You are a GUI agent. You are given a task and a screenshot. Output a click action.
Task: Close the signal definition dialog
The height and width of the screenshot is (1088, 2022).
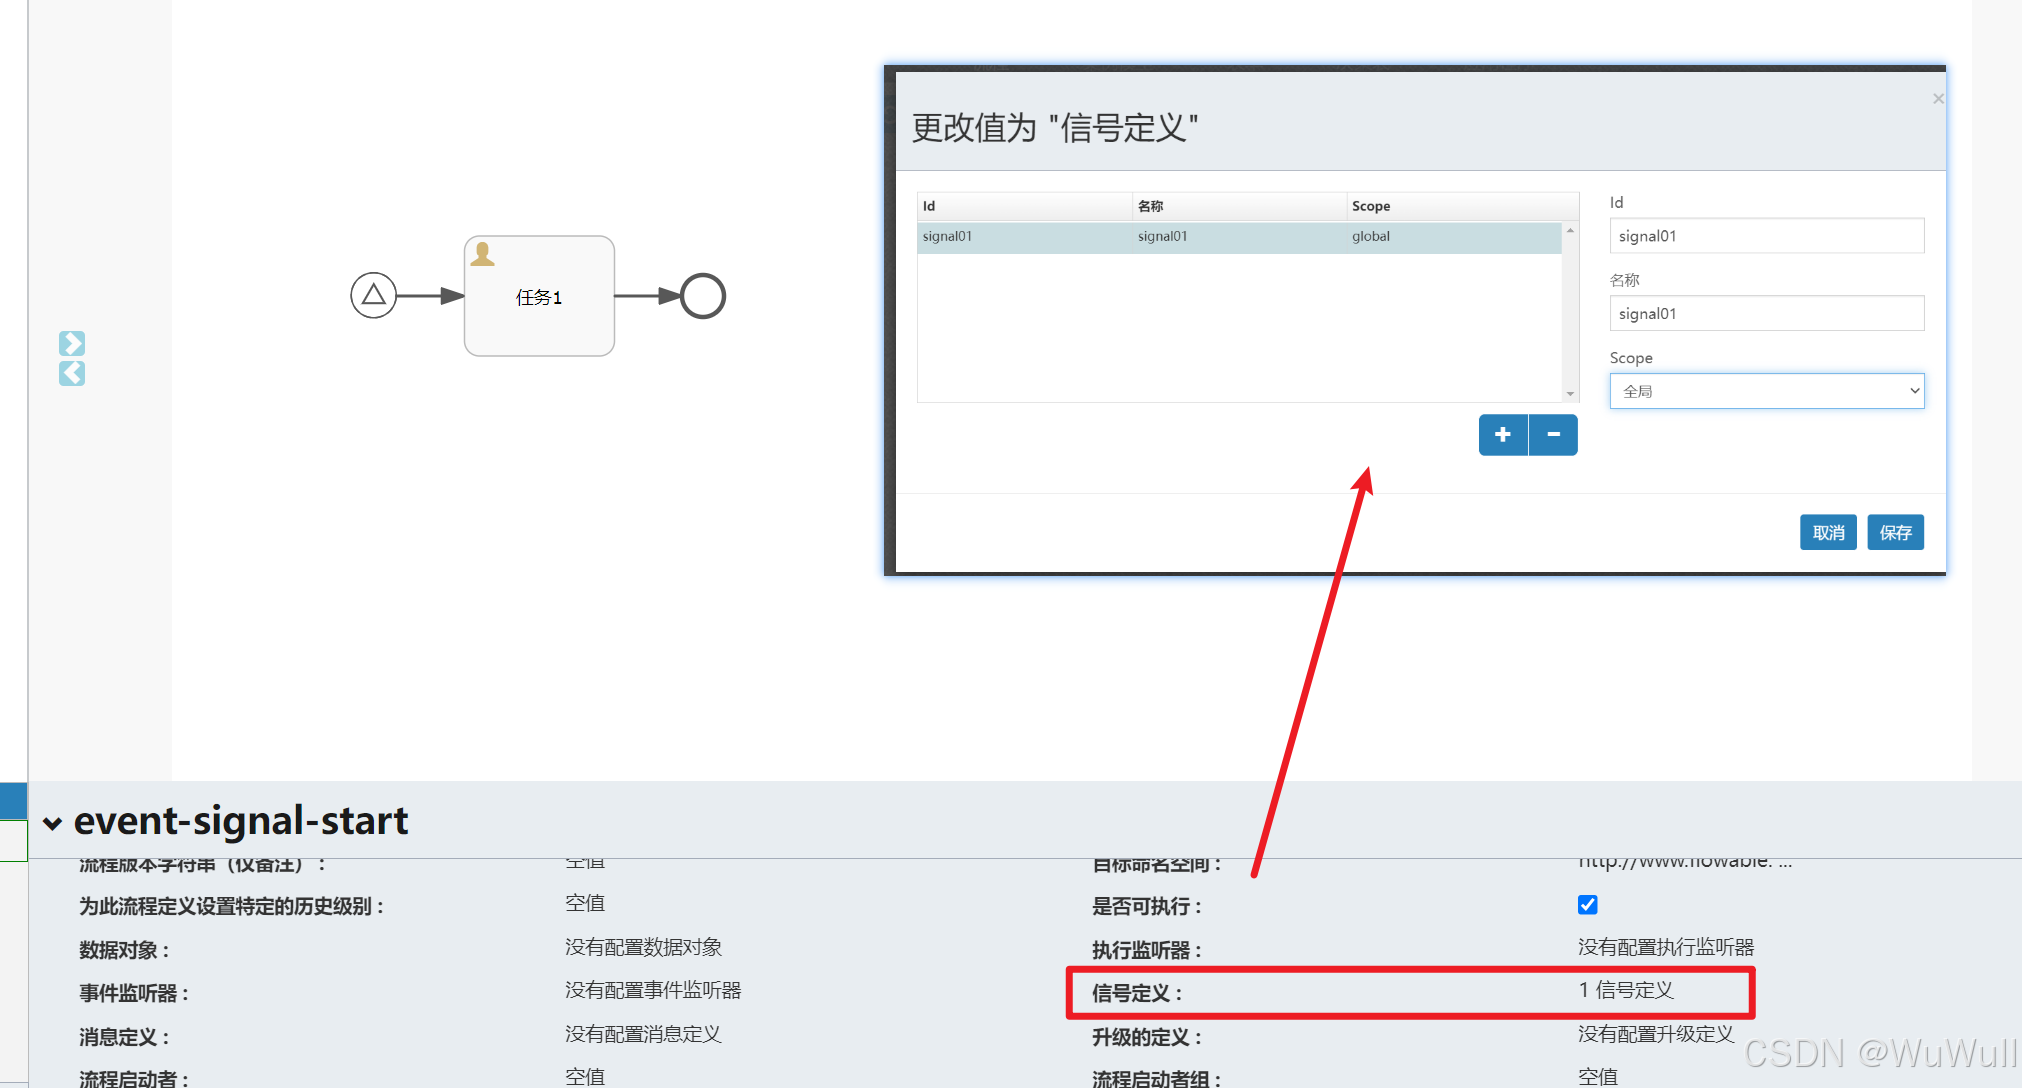pyautogui.click(x=1938, y=99)
